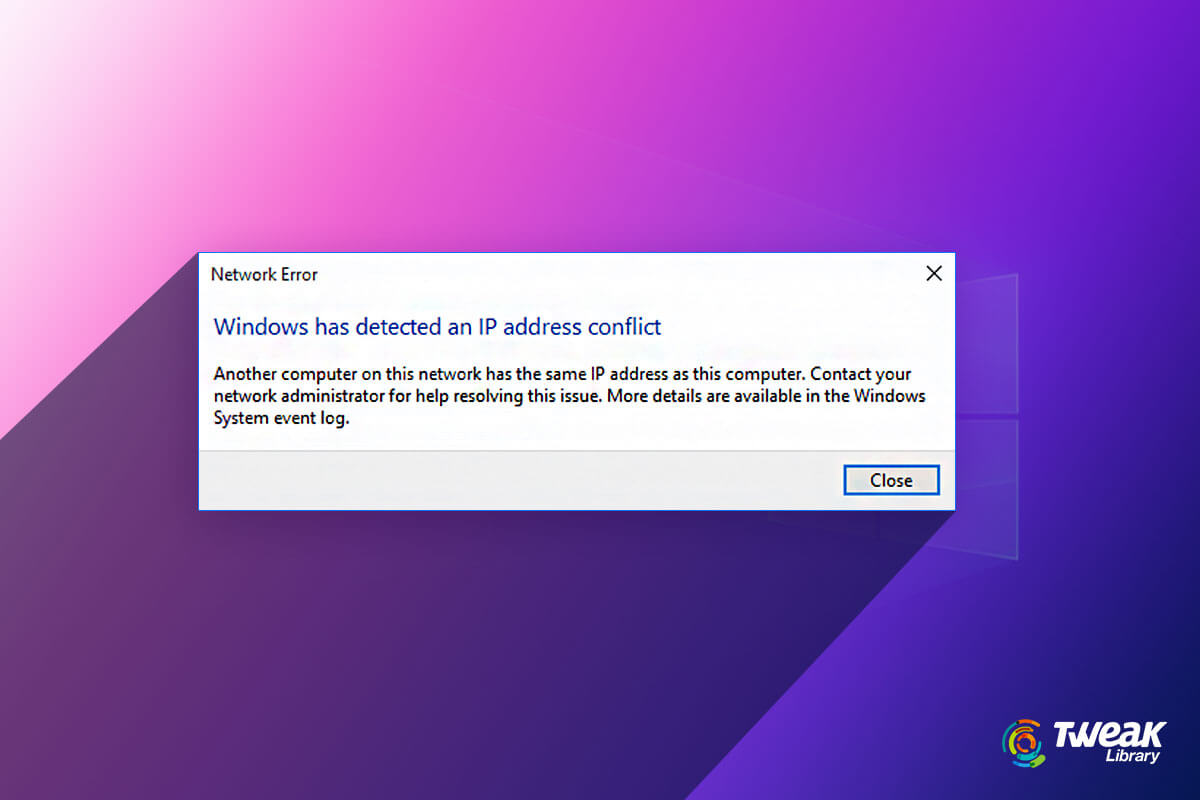
Task: Click the Library text under Tweak
Action: click(x=1132, y=756)
